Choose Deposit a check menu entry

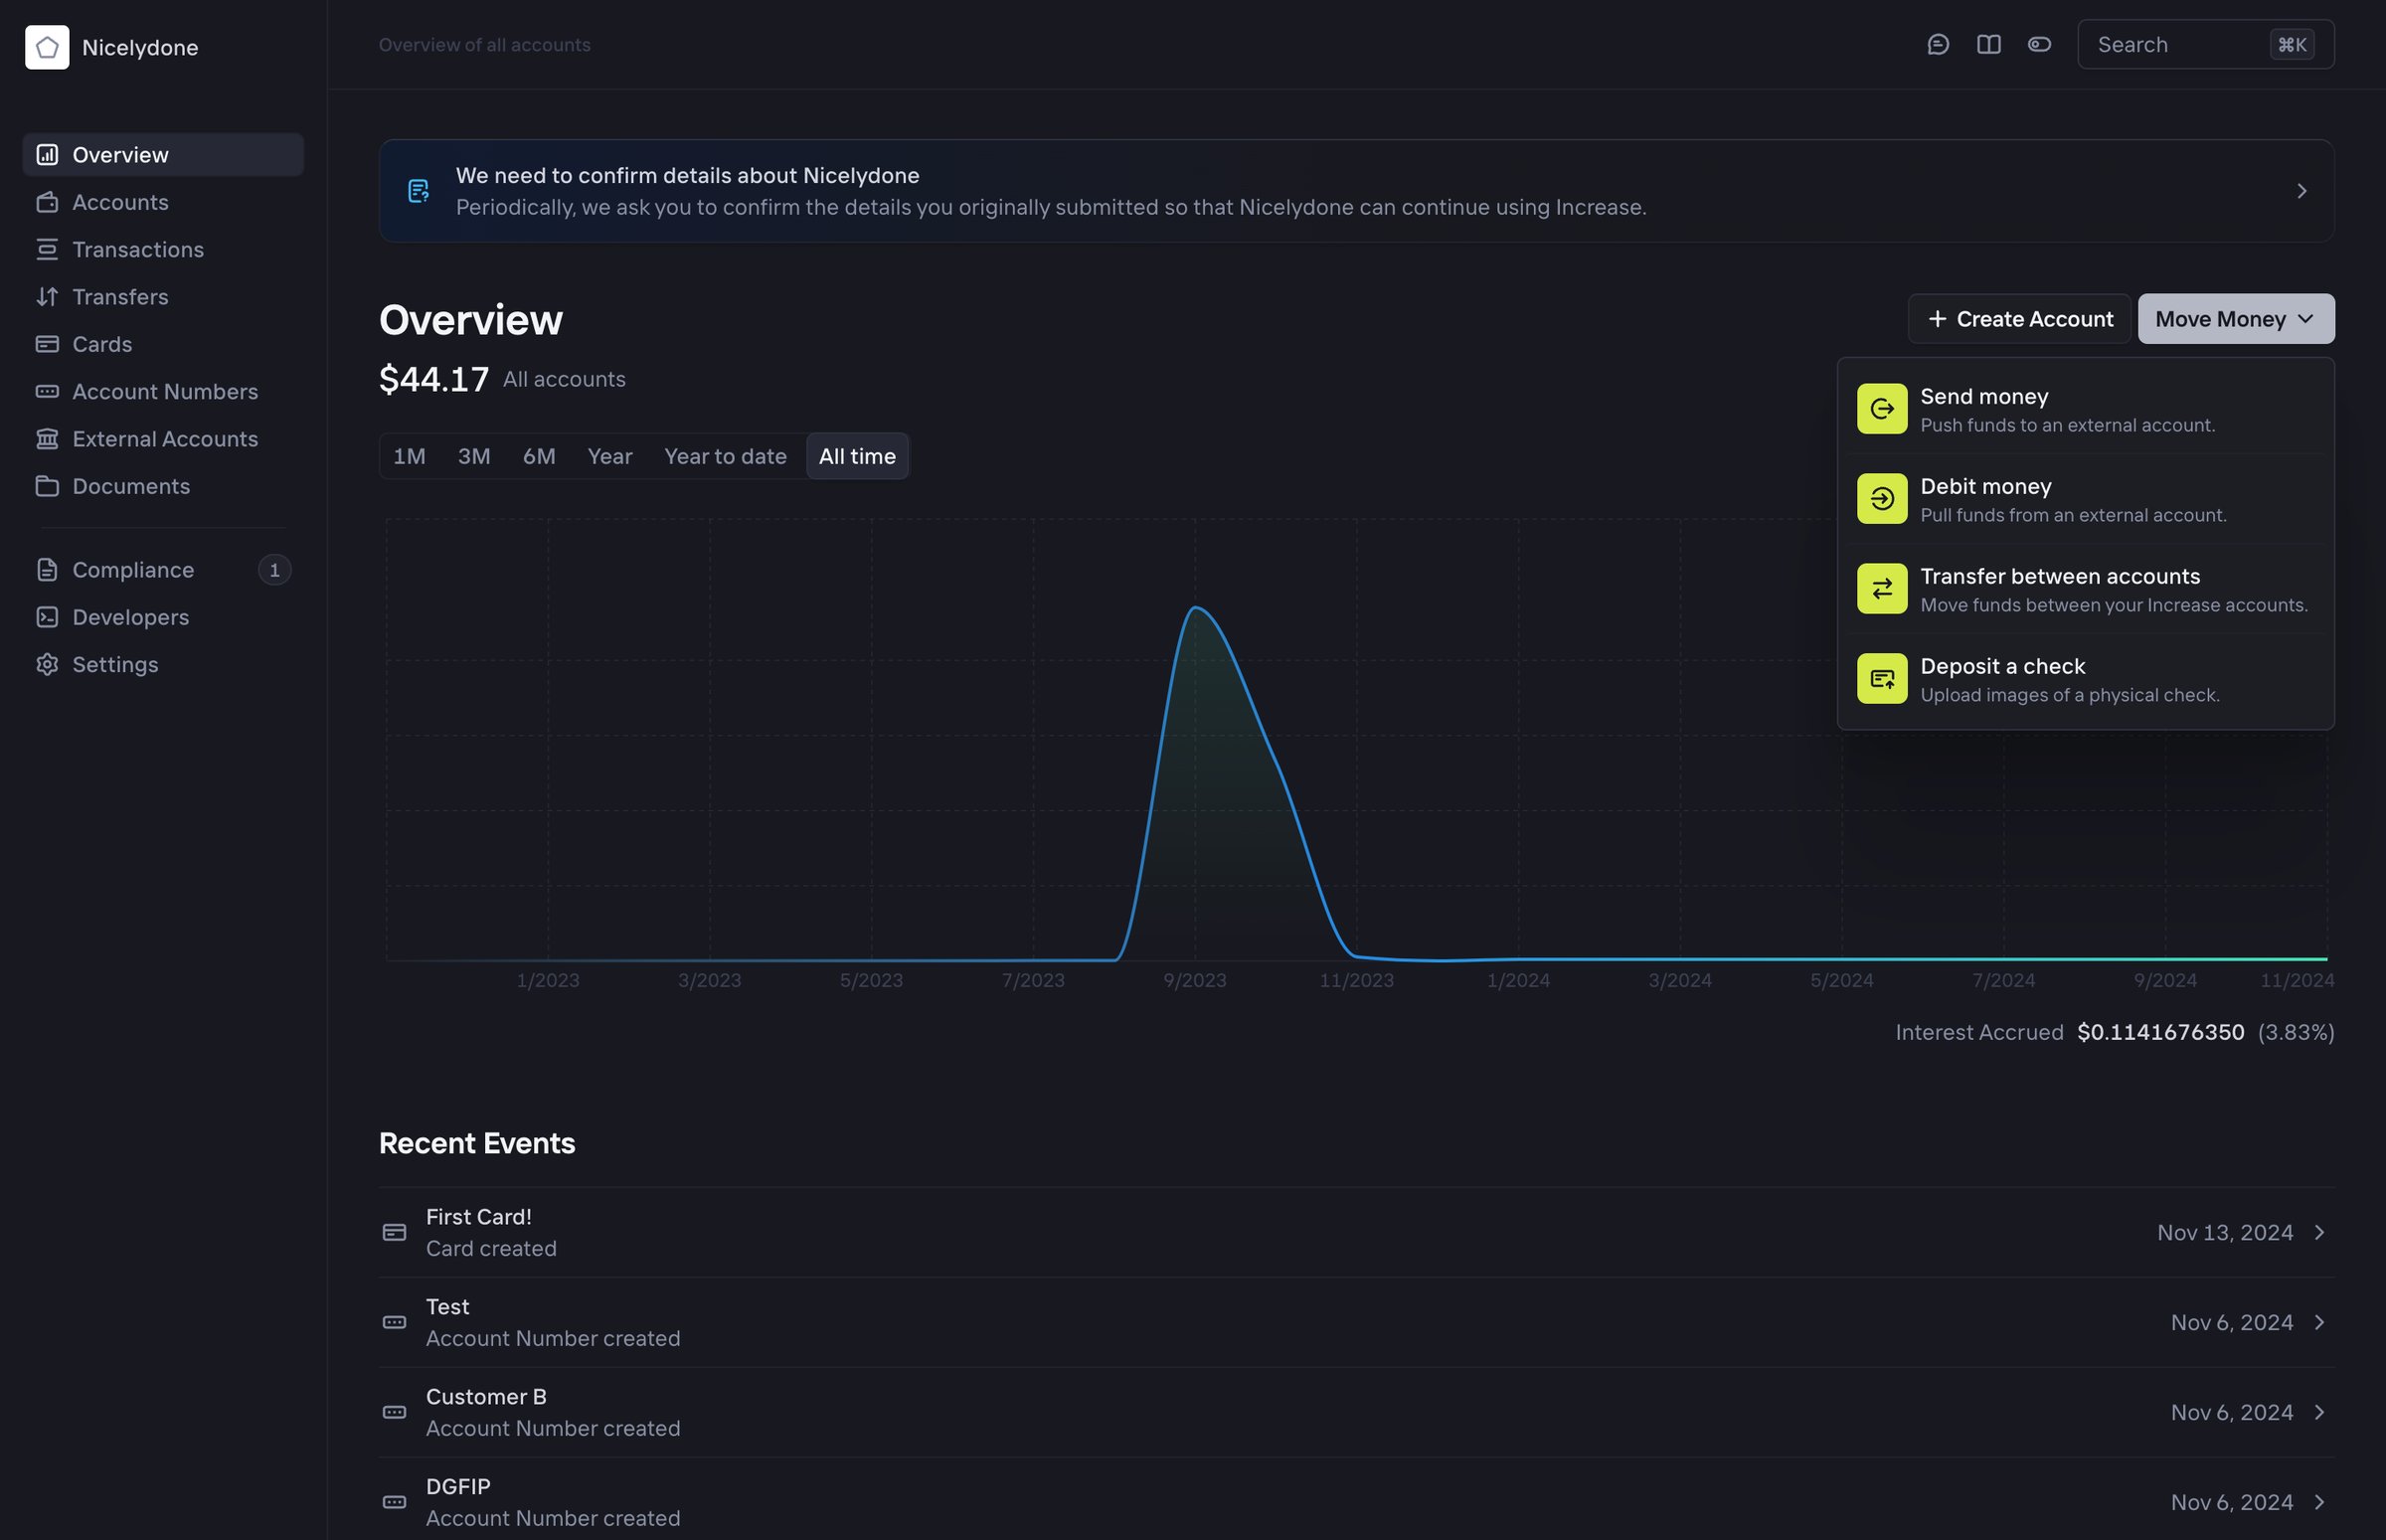pyautogui.click(x=2085, y=679)
